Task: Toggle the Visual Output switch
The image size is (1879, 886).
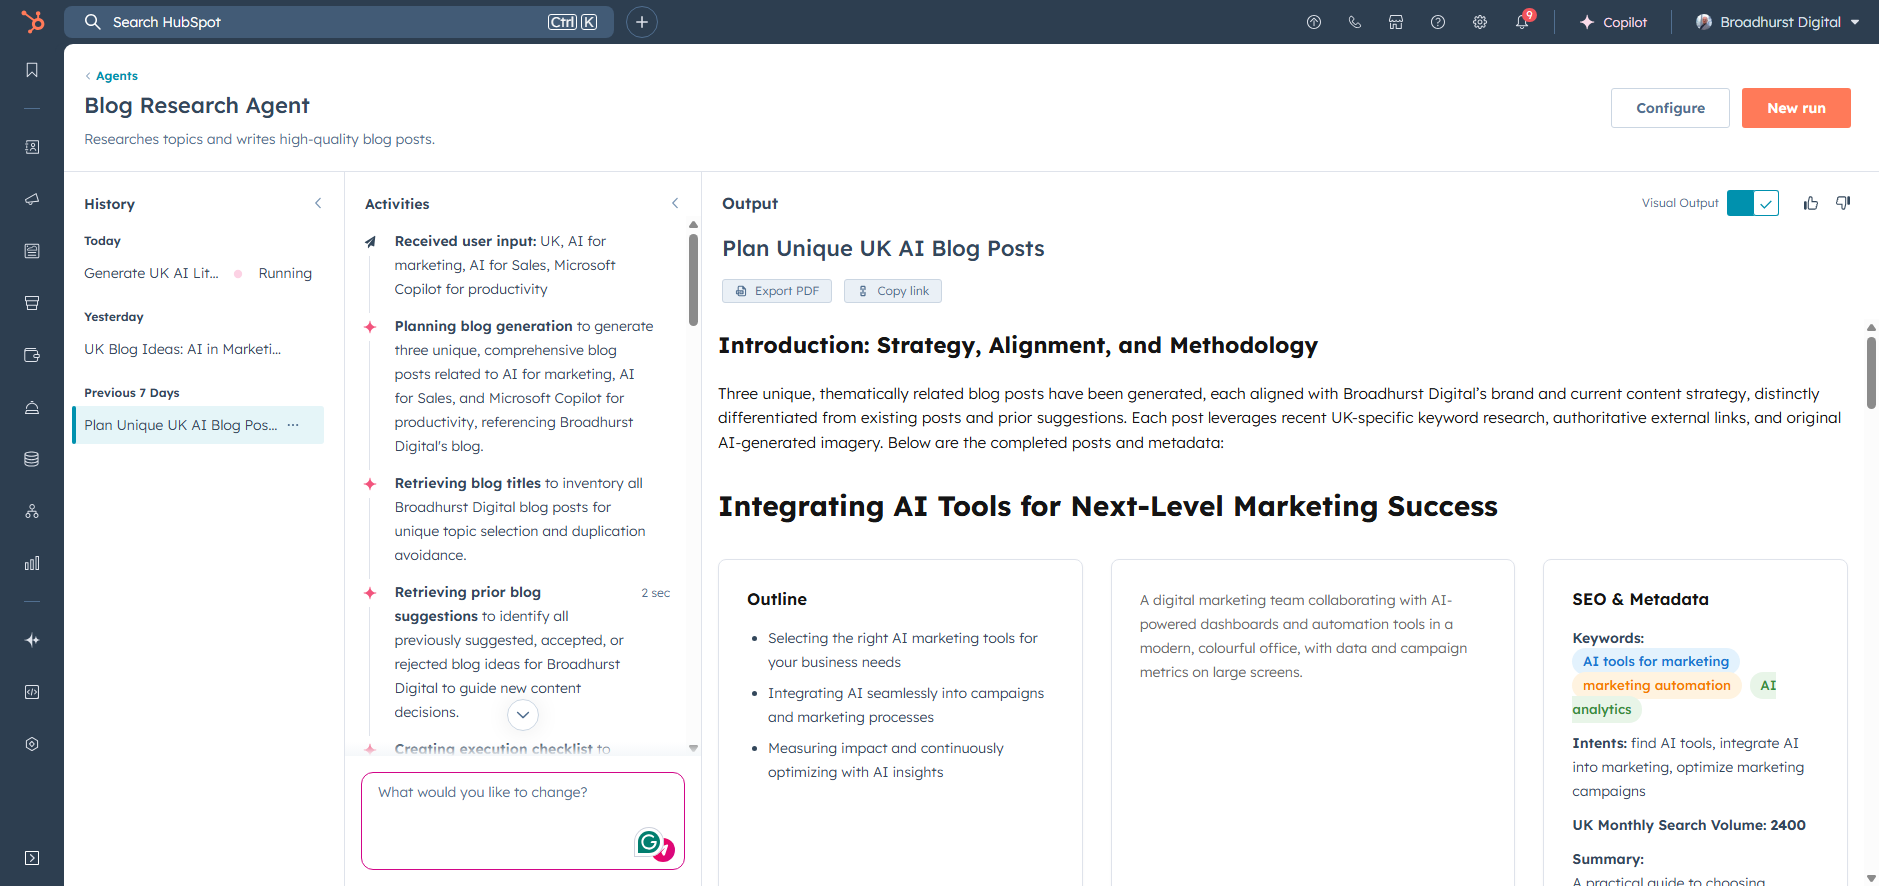Action: pyautogui.click(x=1752, y=203)
